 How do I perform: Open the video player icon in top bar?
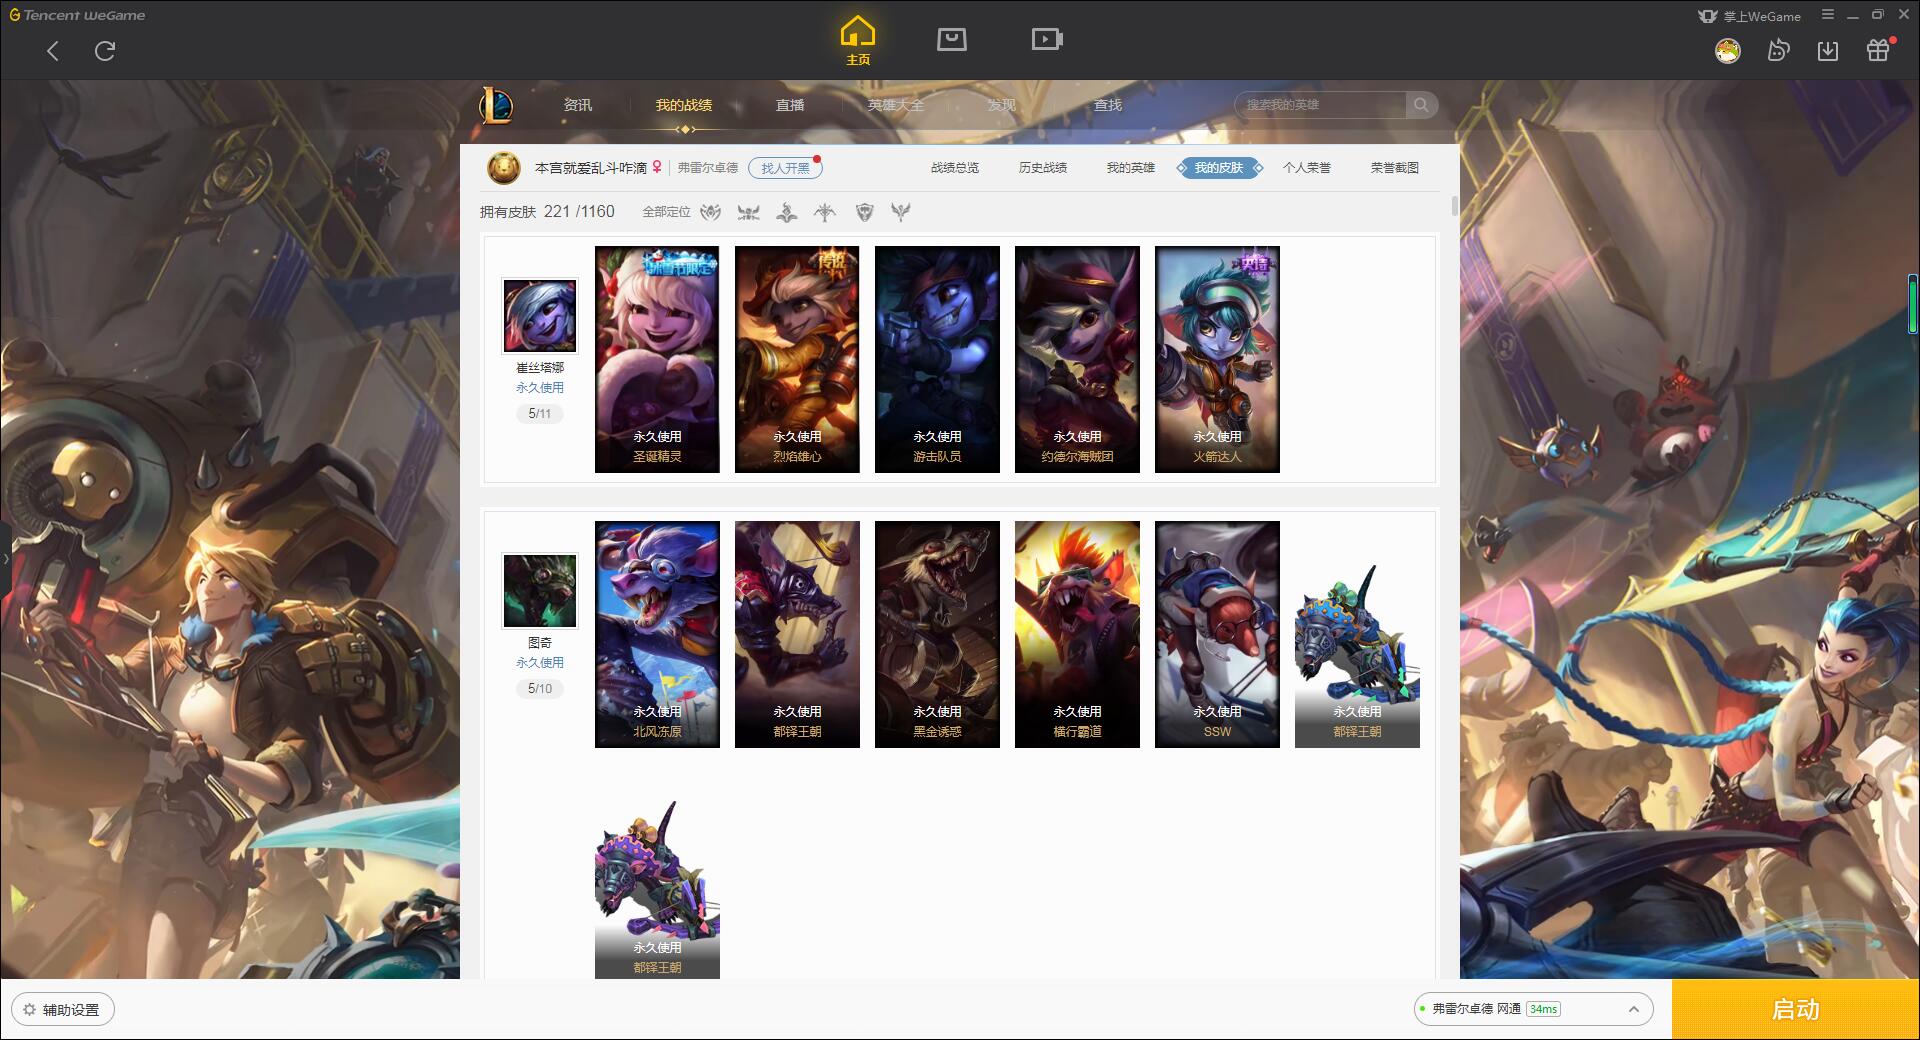pyautogui.click(x=1047, y=39)
